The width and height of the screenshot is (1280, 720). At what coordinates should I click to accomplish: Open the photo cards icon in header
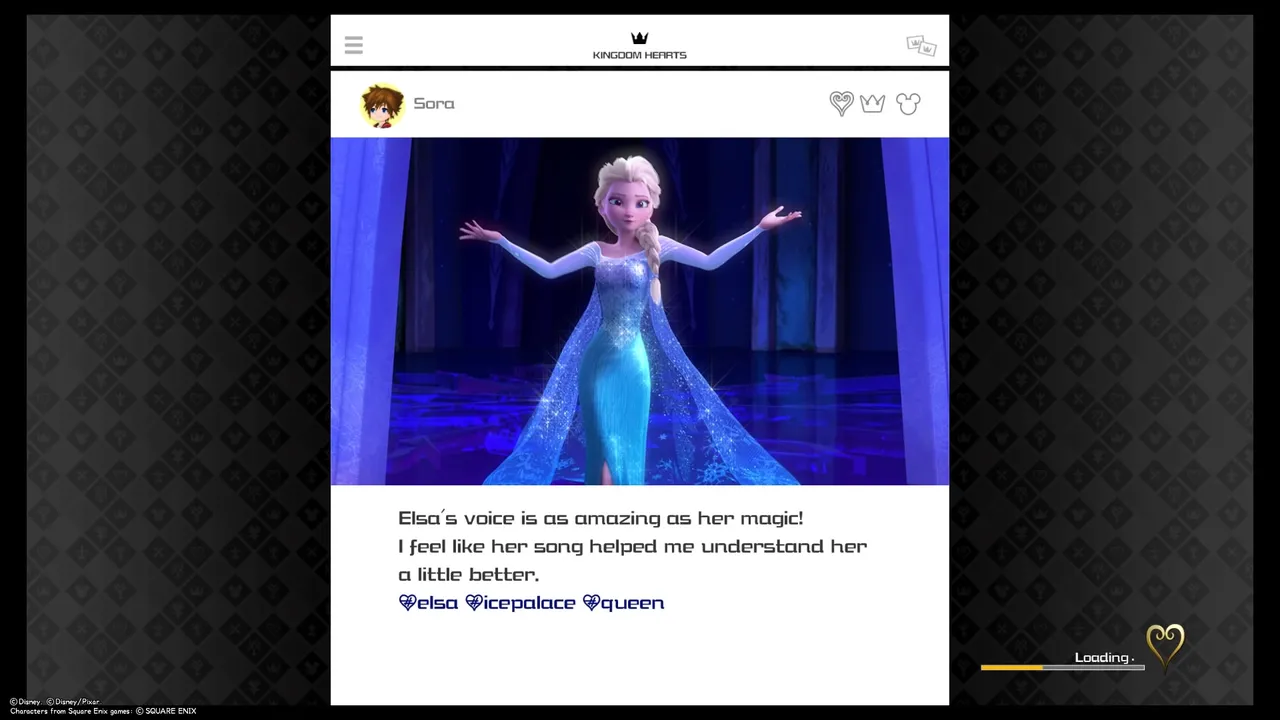click(921, 45)
